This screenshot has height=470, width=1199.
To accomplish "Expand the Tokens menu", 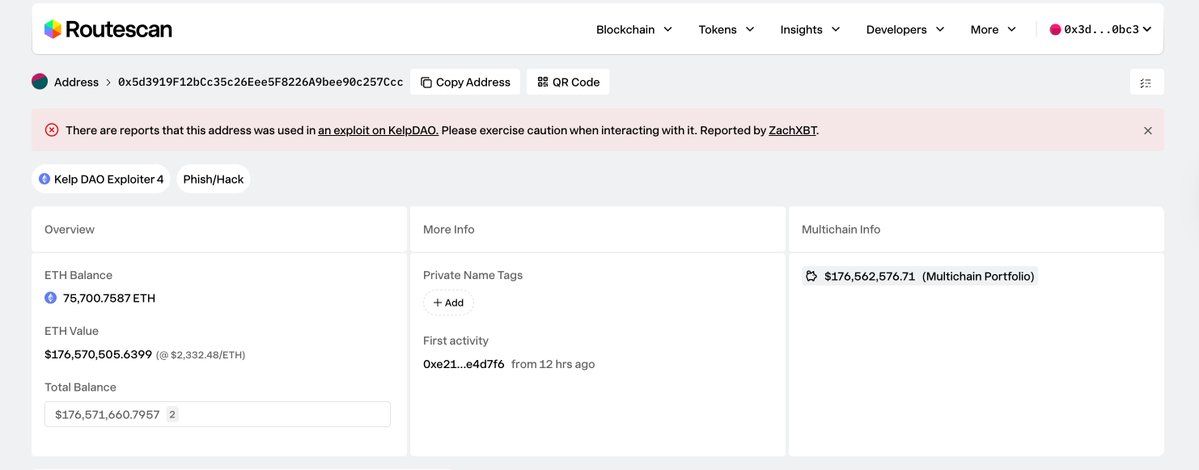I will 726,30.
